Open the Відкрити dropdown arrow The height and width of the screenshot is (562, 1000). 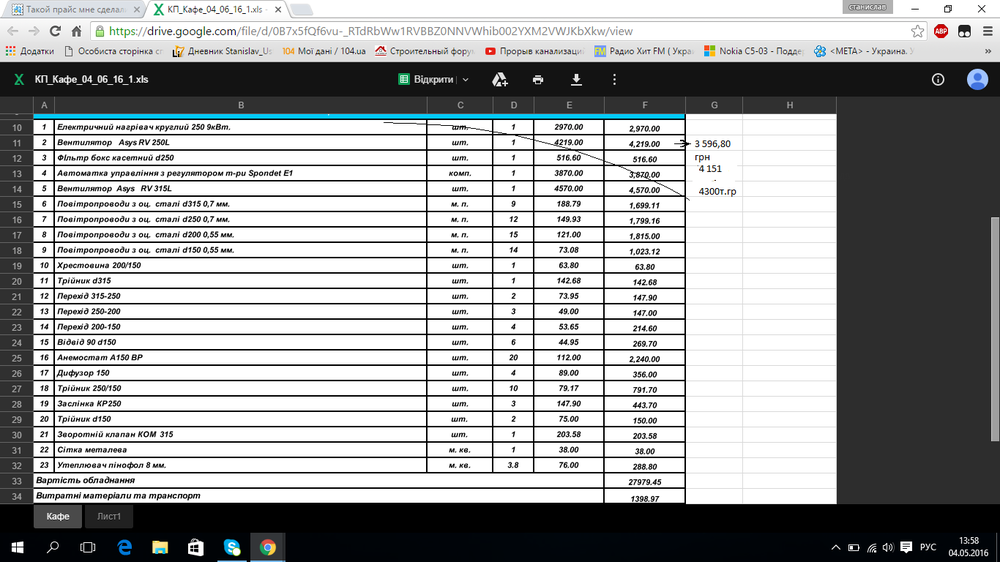click(466, 79)
